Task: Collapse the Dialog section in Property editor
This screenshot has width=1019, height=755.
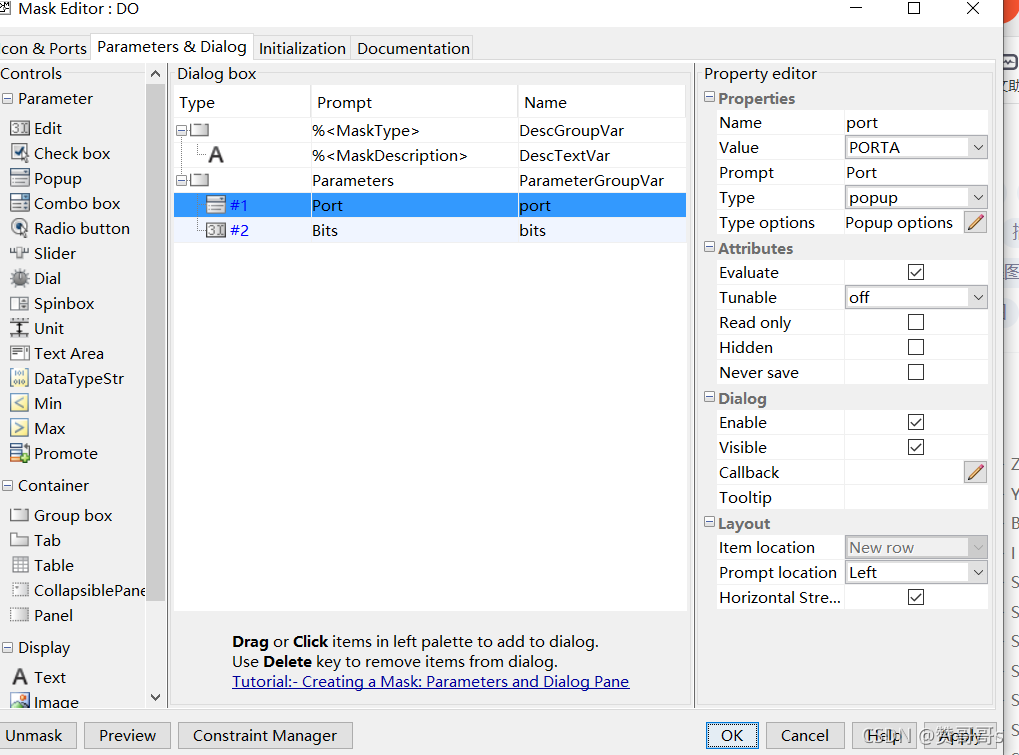Action: [x=710, y=398]
